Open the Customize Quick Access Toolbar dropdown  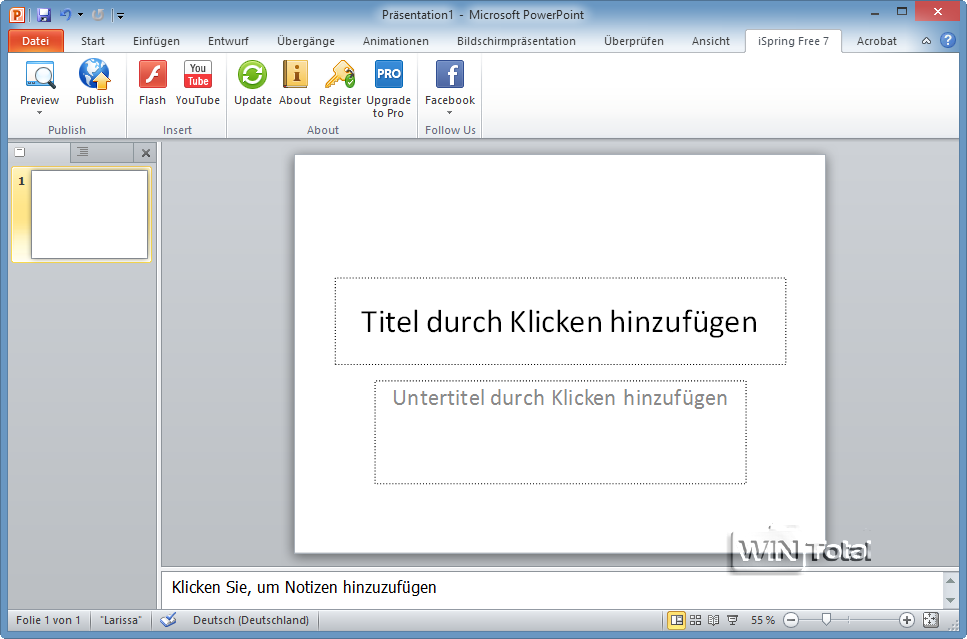tap(120, 16)
